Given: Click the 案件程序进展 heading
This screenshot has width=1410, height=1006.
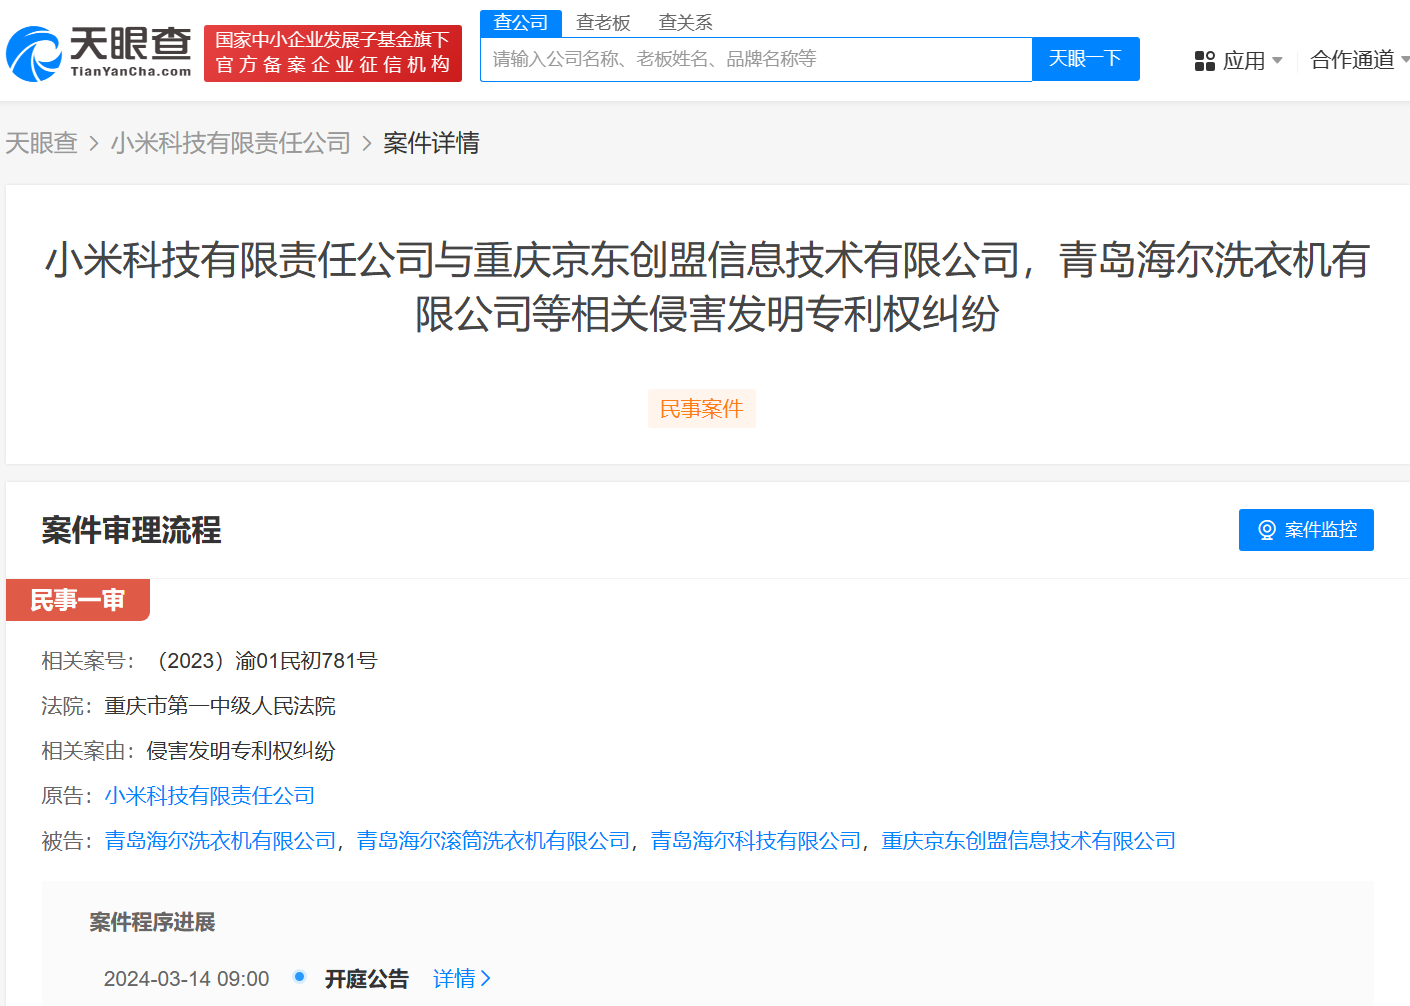Looking at the screenshot, I should click(153, 922).
